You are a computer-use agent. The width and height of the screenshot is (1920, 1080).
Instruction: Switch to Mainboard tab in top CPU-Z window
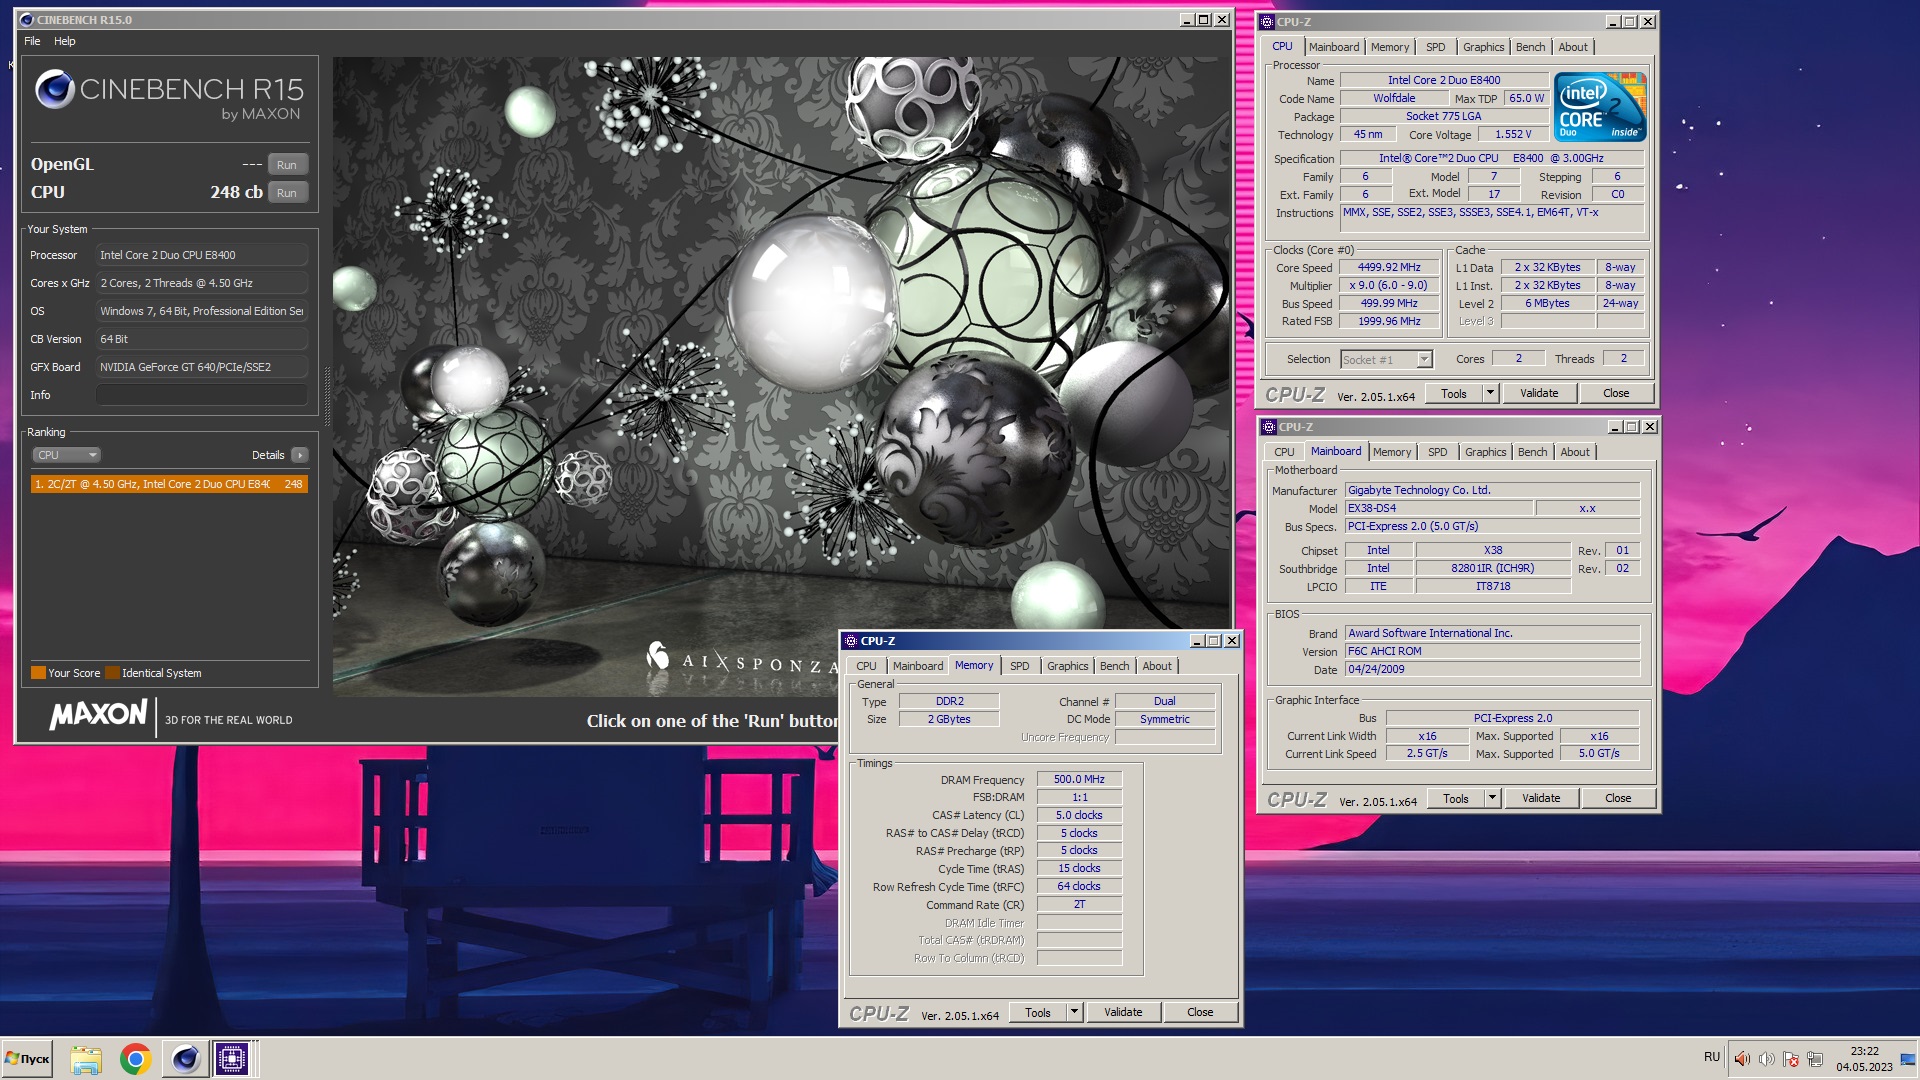[1334, 47]
